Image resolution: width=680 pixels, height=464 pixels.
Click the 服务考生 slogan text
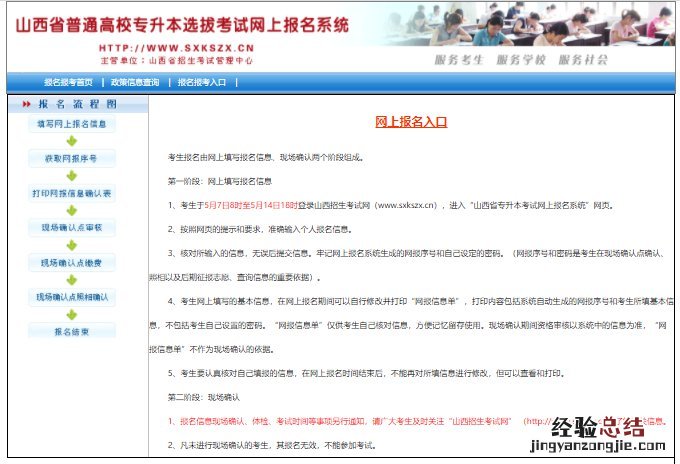(x=459, y=60)
